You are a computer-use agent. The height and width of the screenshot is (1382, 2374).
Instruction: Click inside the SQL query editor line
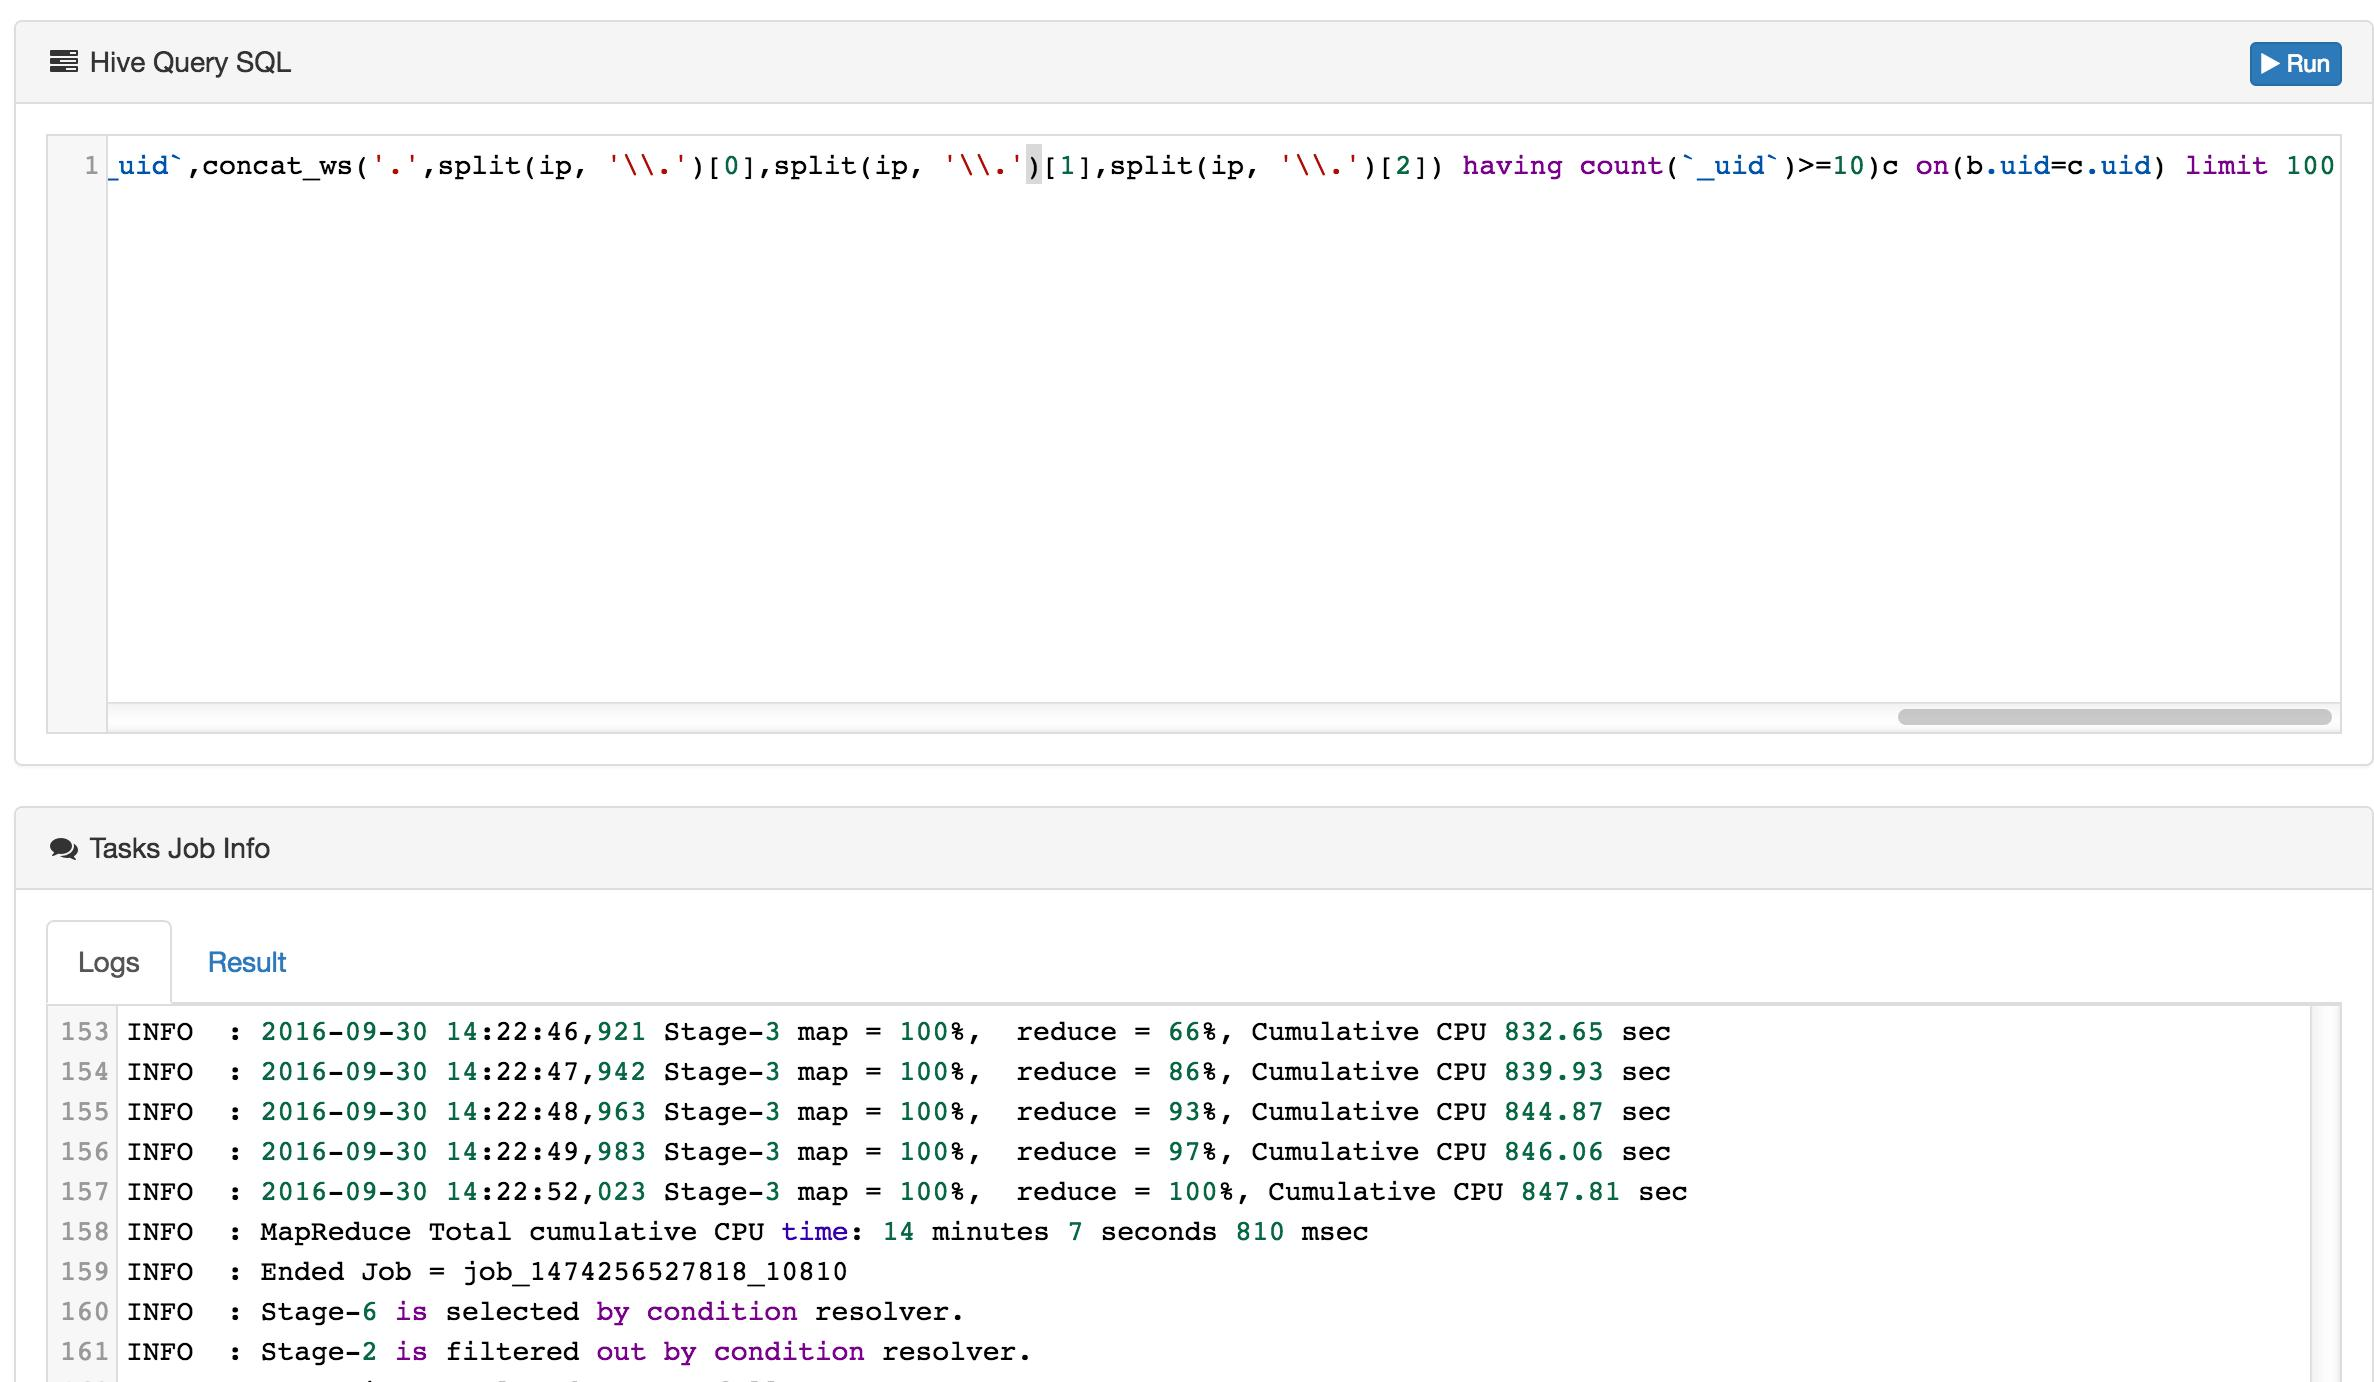pyautogui.click(x=1223, y=166)
